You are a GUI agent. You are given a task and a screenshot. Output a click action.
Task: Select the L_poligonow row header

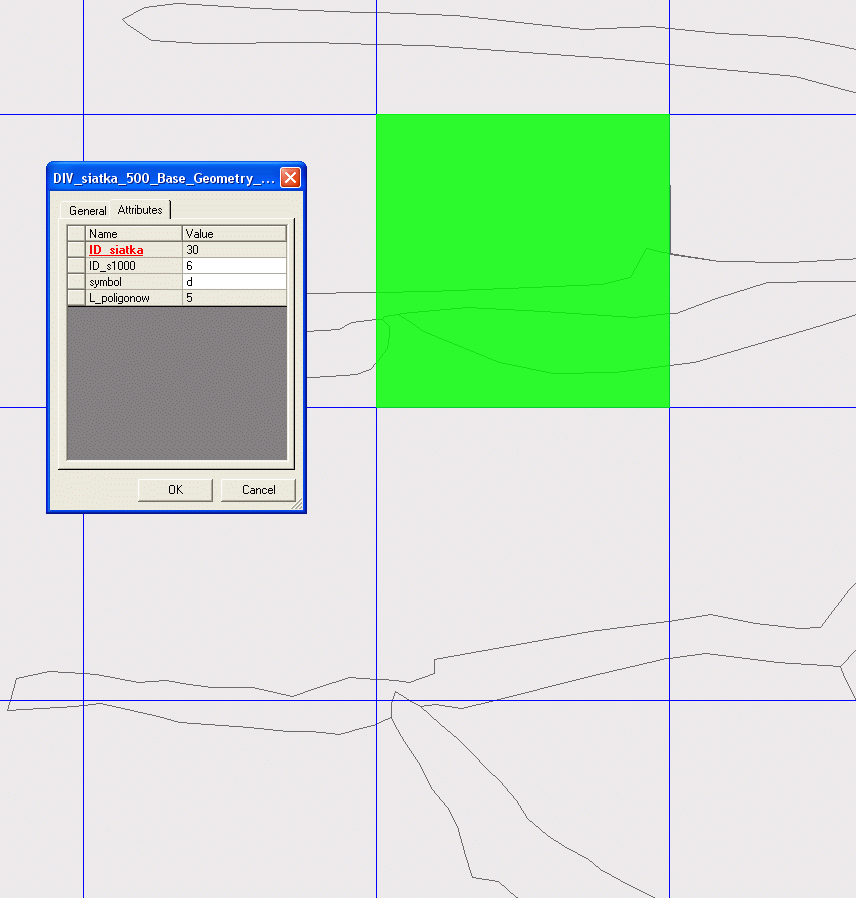(76, 298)
